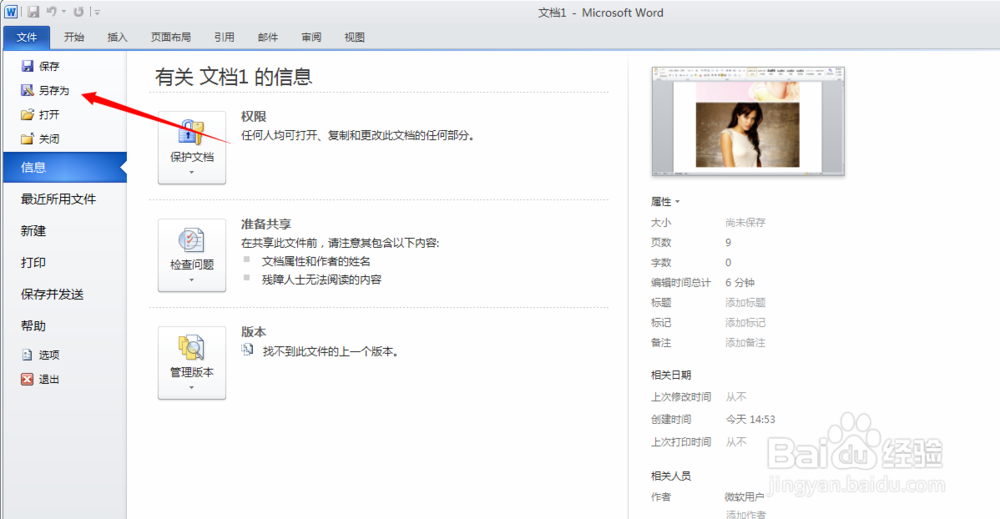Click the Redo icon in quick access toolbar
1000x519 pixels.
coord(78,11)
